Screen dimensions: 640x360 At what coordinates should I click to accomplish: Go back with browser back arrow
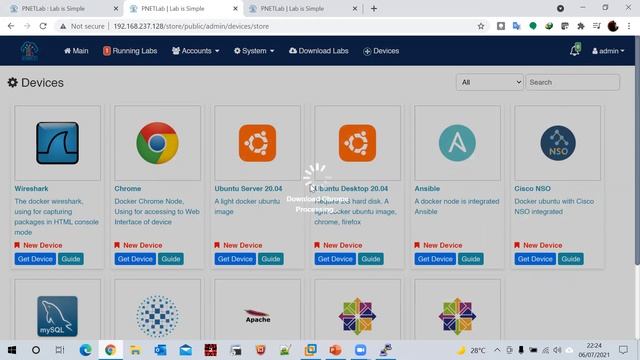point(11,26)
